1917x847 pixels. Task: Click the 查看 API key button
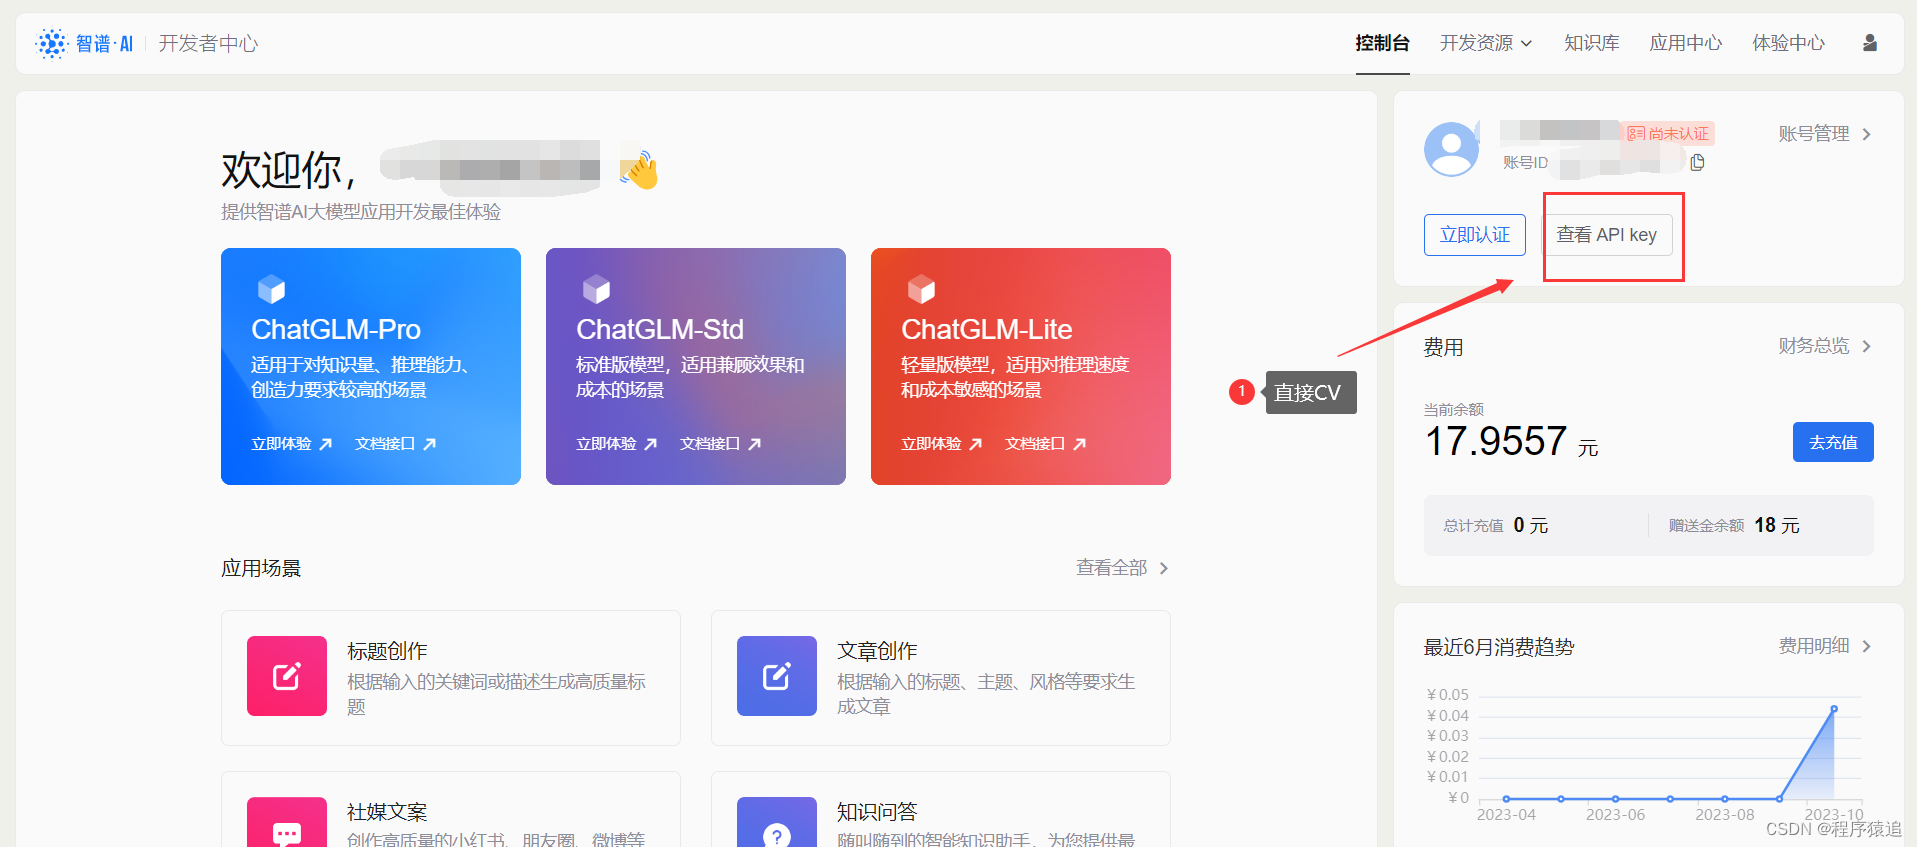tap(1607, 235)
